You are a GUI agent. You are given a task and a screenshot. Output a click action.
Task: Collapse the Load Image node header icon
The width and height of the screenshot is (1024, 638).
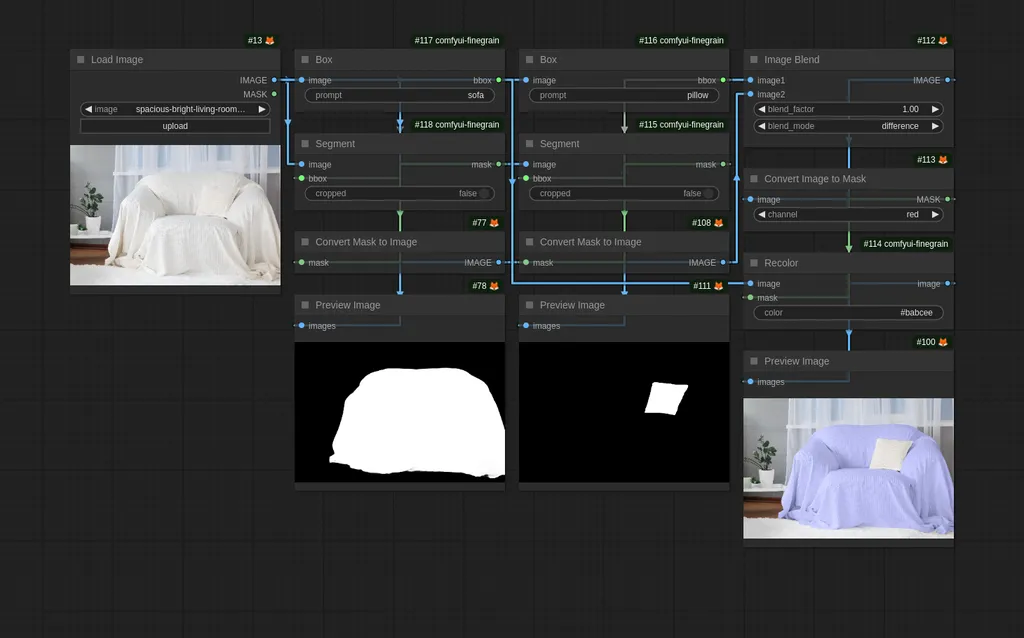coord(79,59)
